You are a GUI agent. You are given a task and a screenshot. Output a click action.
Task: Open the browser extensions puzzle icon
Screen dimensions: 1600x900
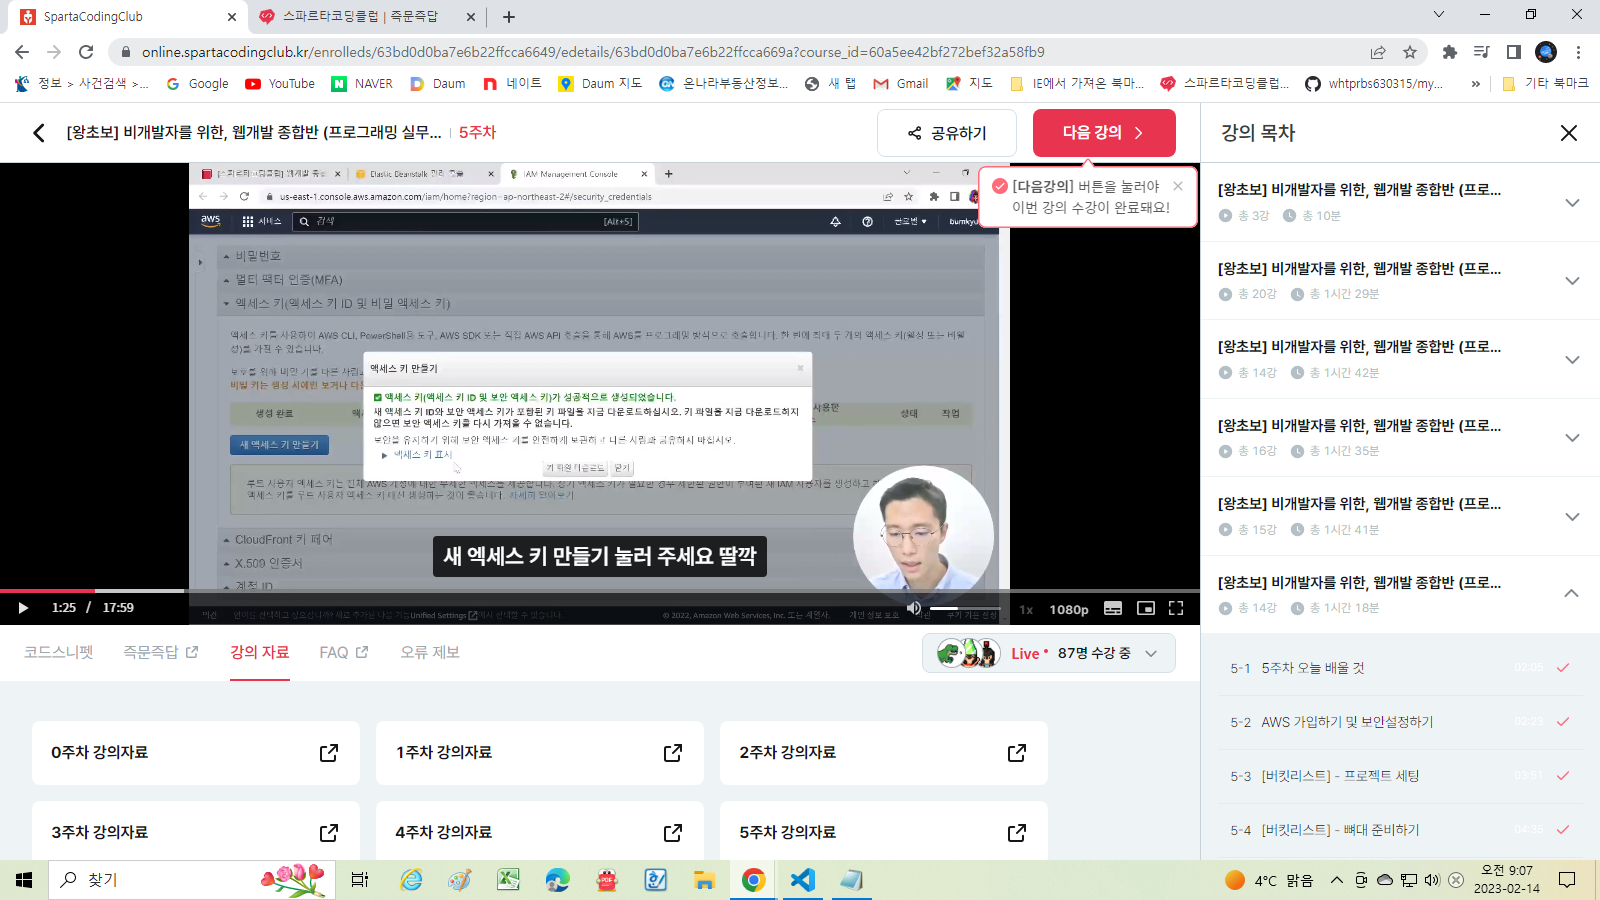(1449, 52)
